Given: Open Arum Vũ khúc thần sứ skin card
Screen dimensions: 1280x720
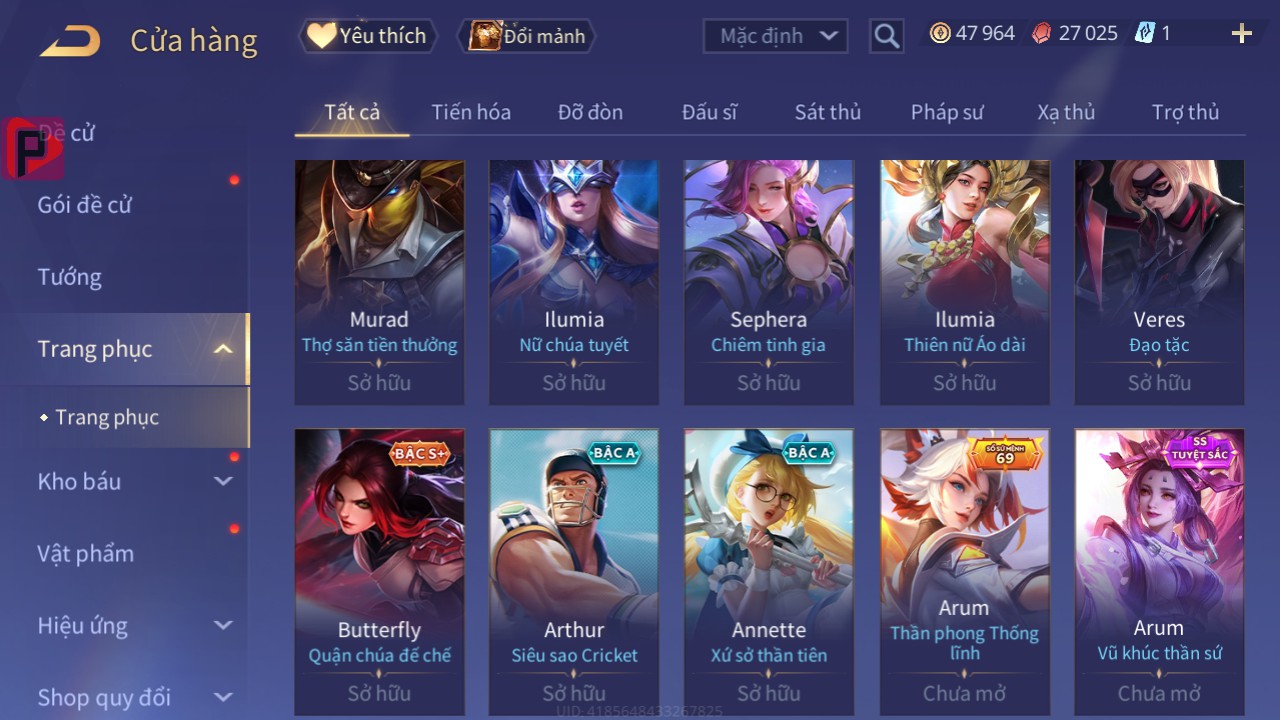Looking at the screenshot, I should point(1159,571).
